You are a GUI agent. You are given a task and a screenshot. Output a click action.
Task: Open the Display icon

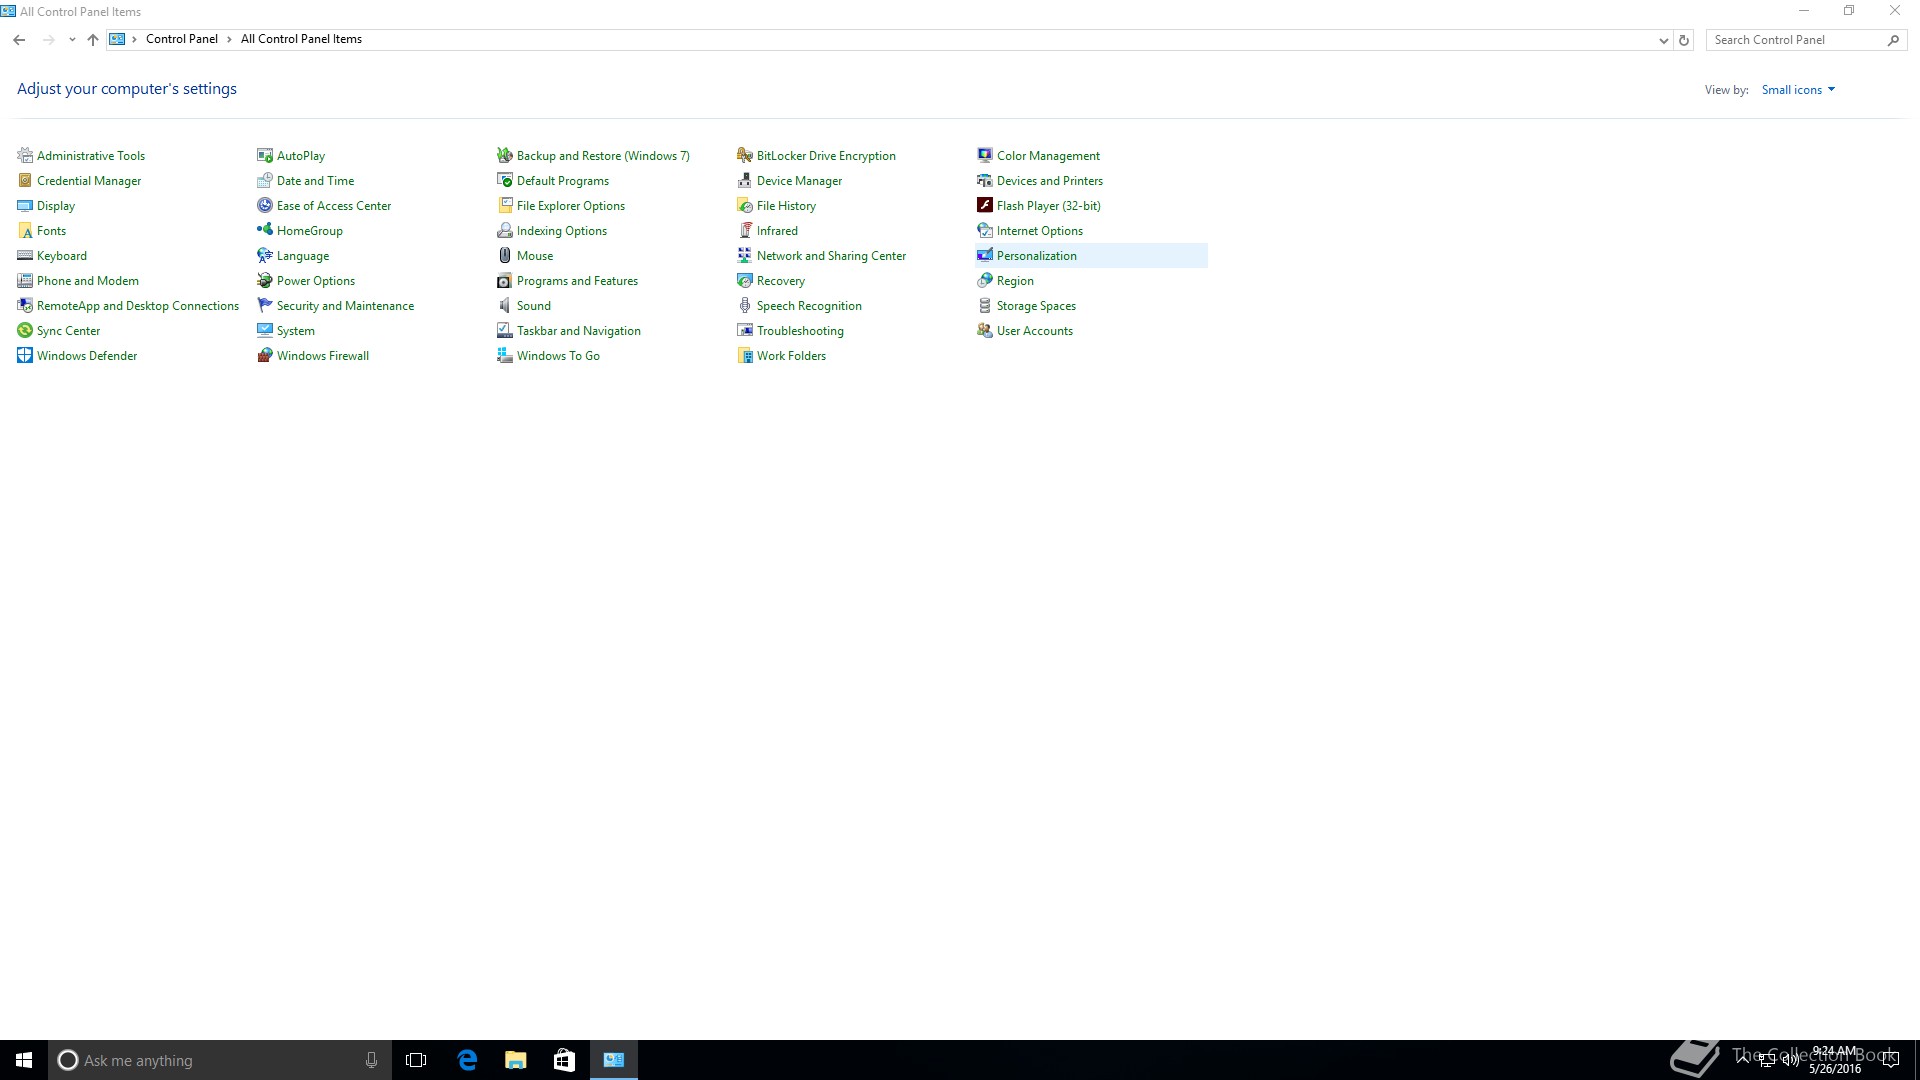pos(25,205)
